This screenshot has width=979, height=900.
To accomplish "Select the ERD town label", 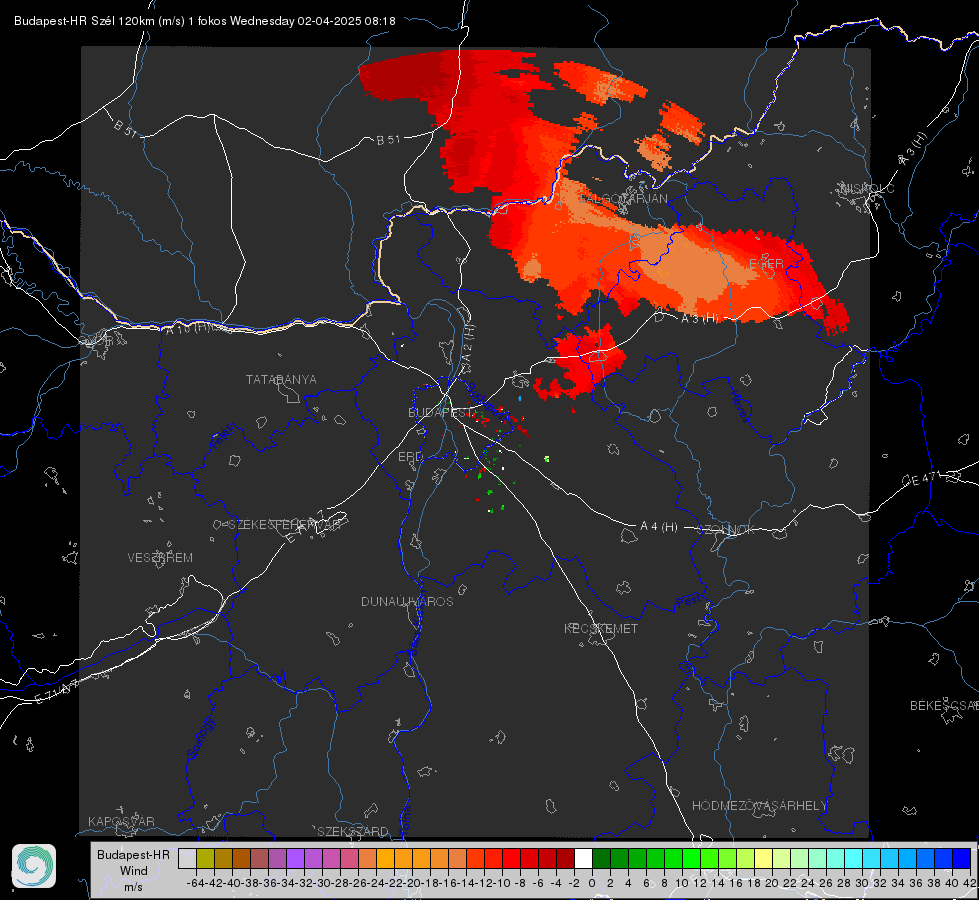I will (x=410, y=457).
